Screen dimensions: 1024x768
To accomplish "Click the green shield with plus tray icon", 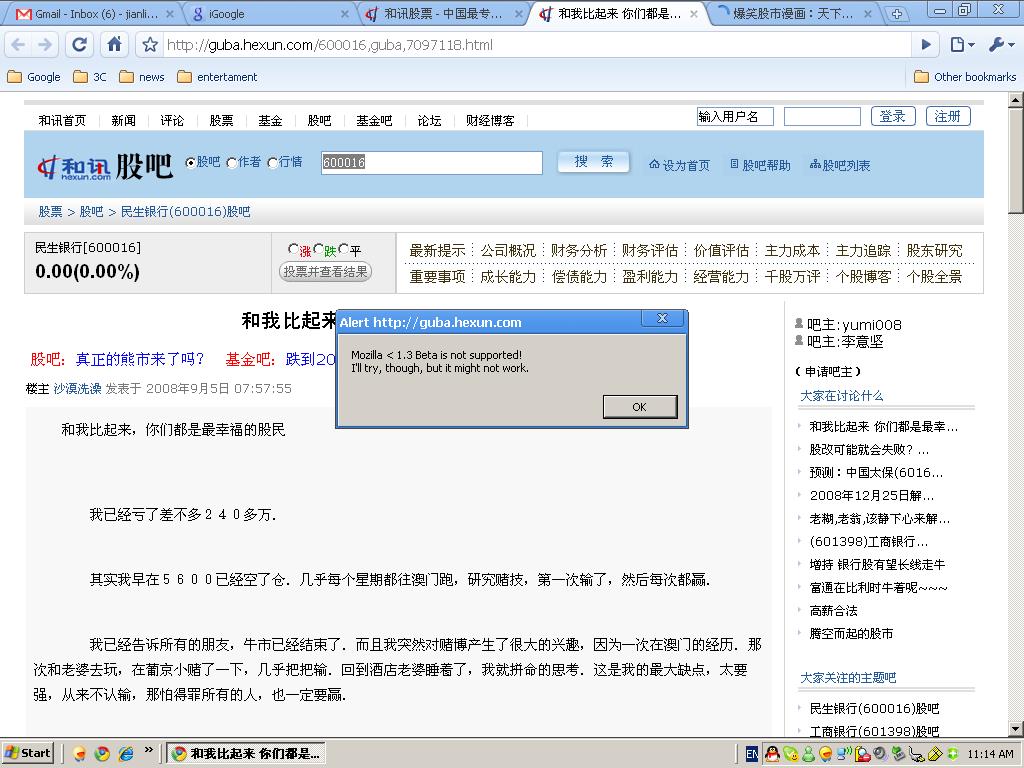I will tap(953, 754).
